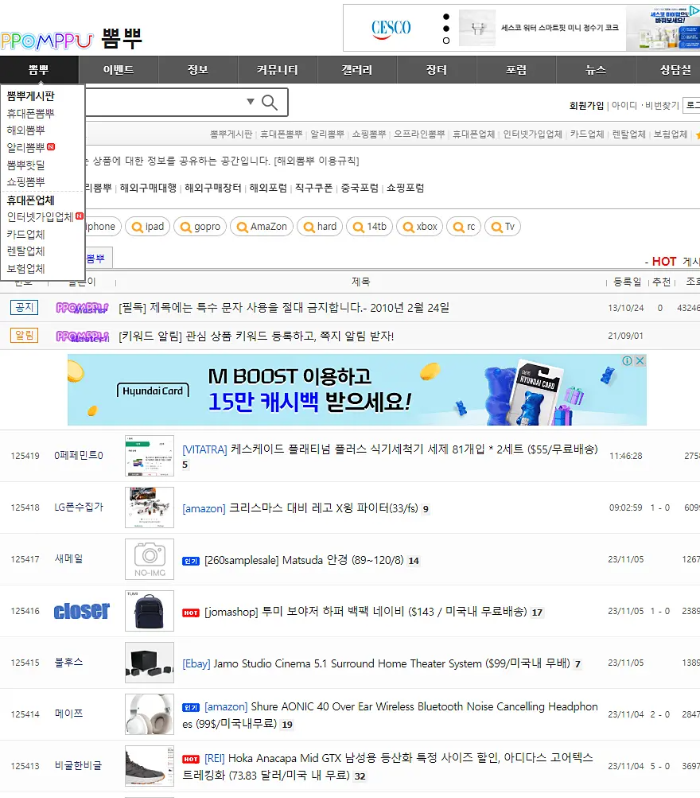Screen dimensions: 700x798
Task: Open the VITATRA 캐스케이드 dishwasher detergent post
Action: (390, 449)
